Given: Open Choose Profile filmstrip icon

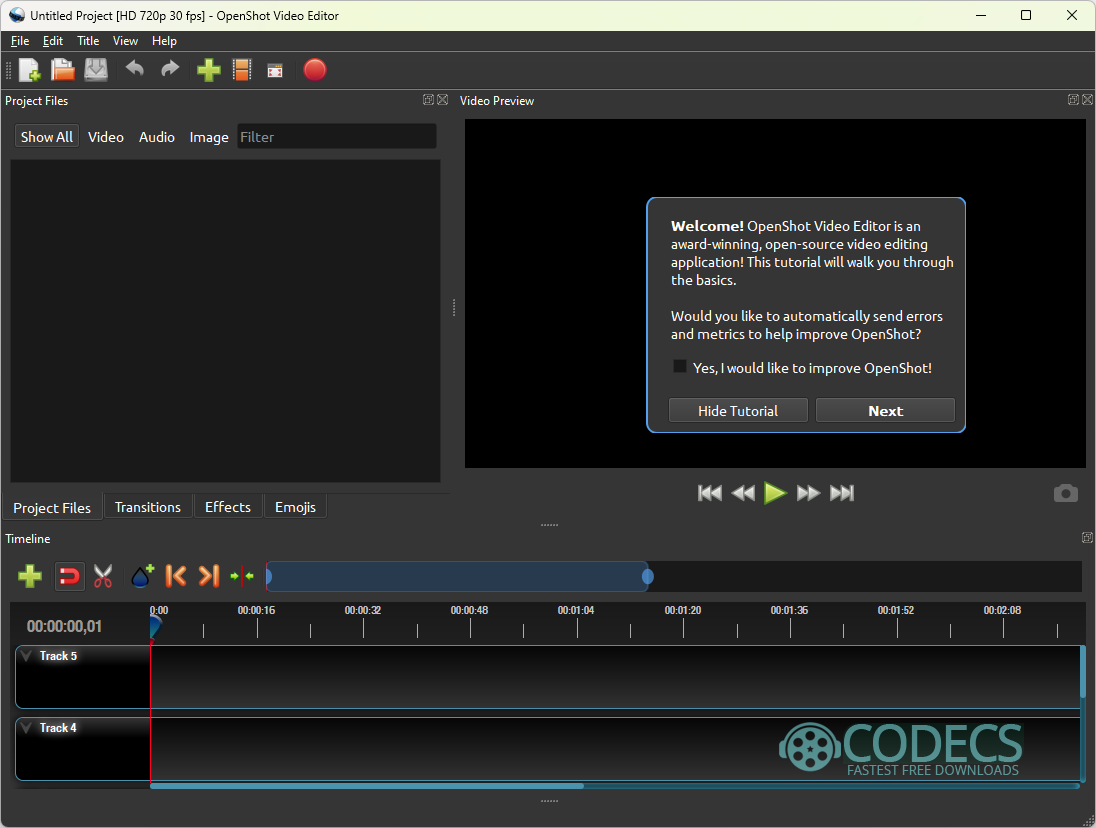Looking at the screenshot, I should pos(242,70).
